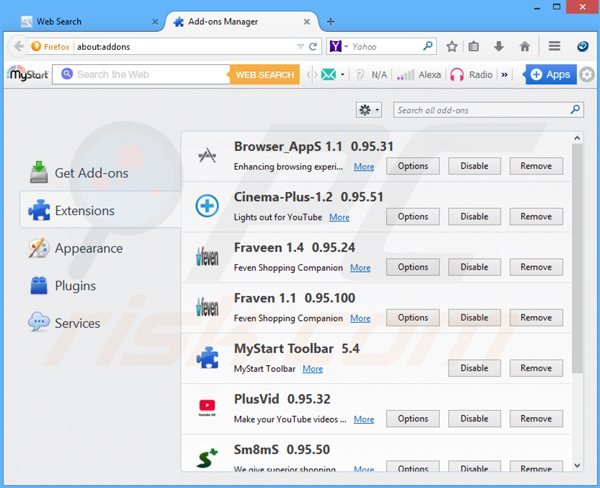
Task: Click the PlusVid YouTube icon
Action: click(x=207, y=407)
